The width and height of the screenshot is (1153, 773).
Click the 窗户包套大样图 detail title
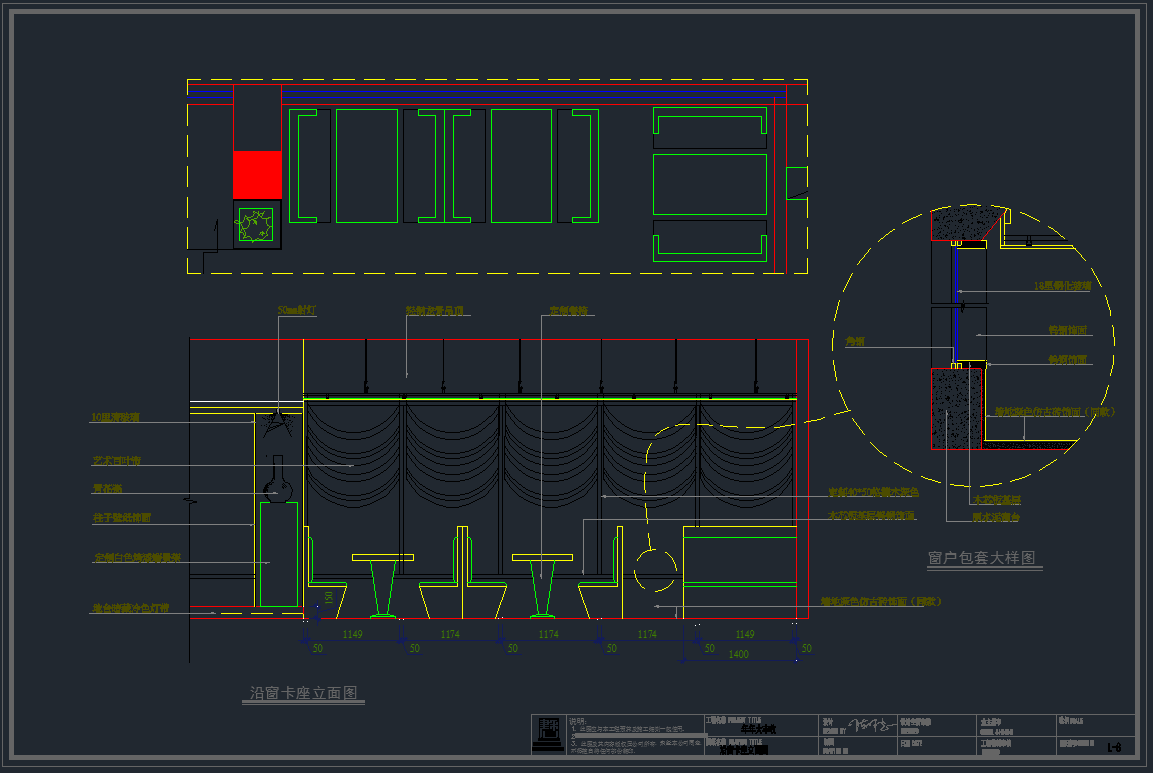point(981,558)
